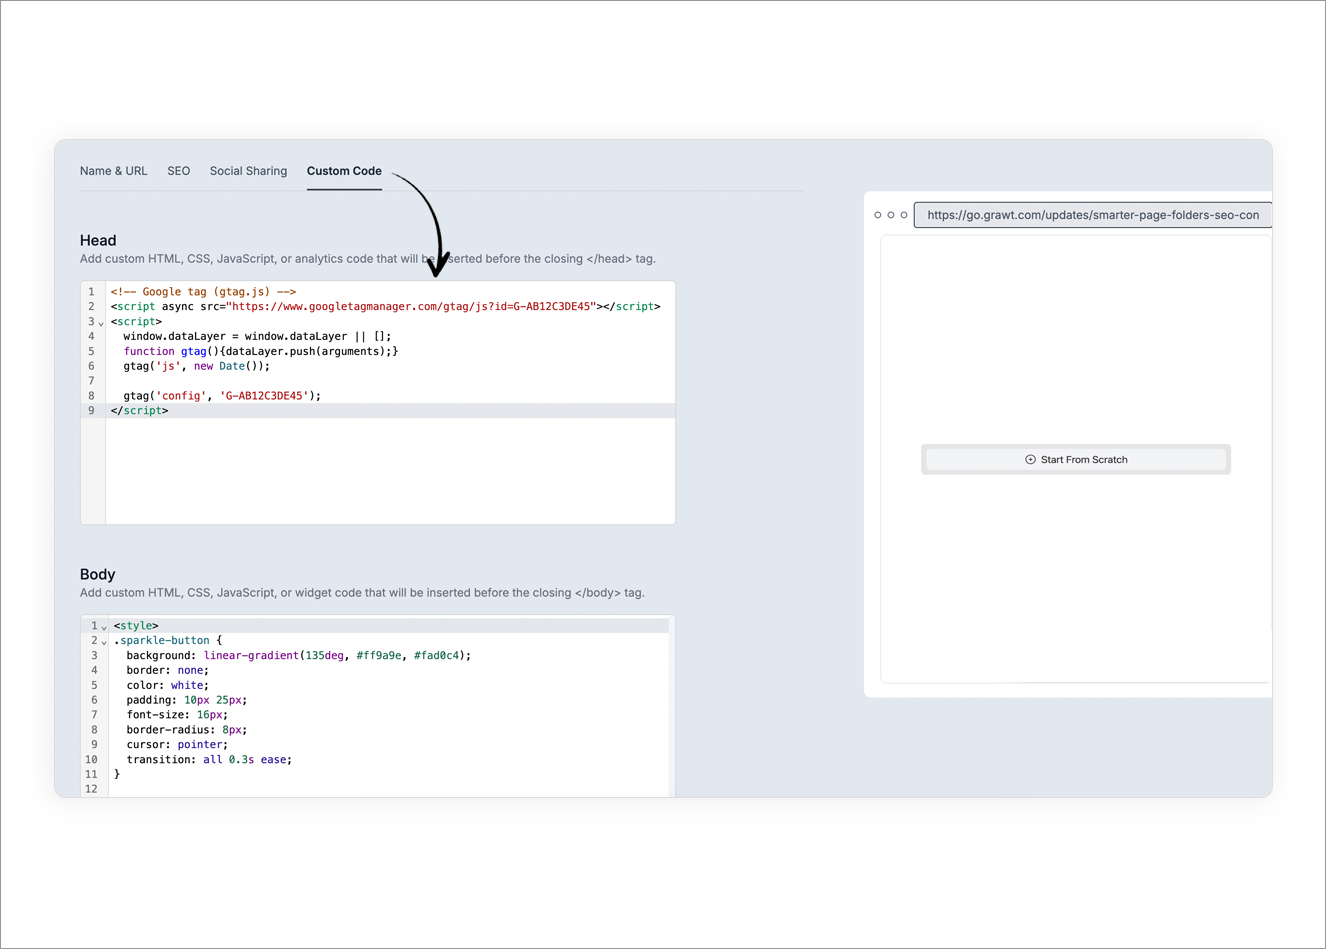
Task: Click the 'color: white;' line in Body editor
Action: click(168, 685)
